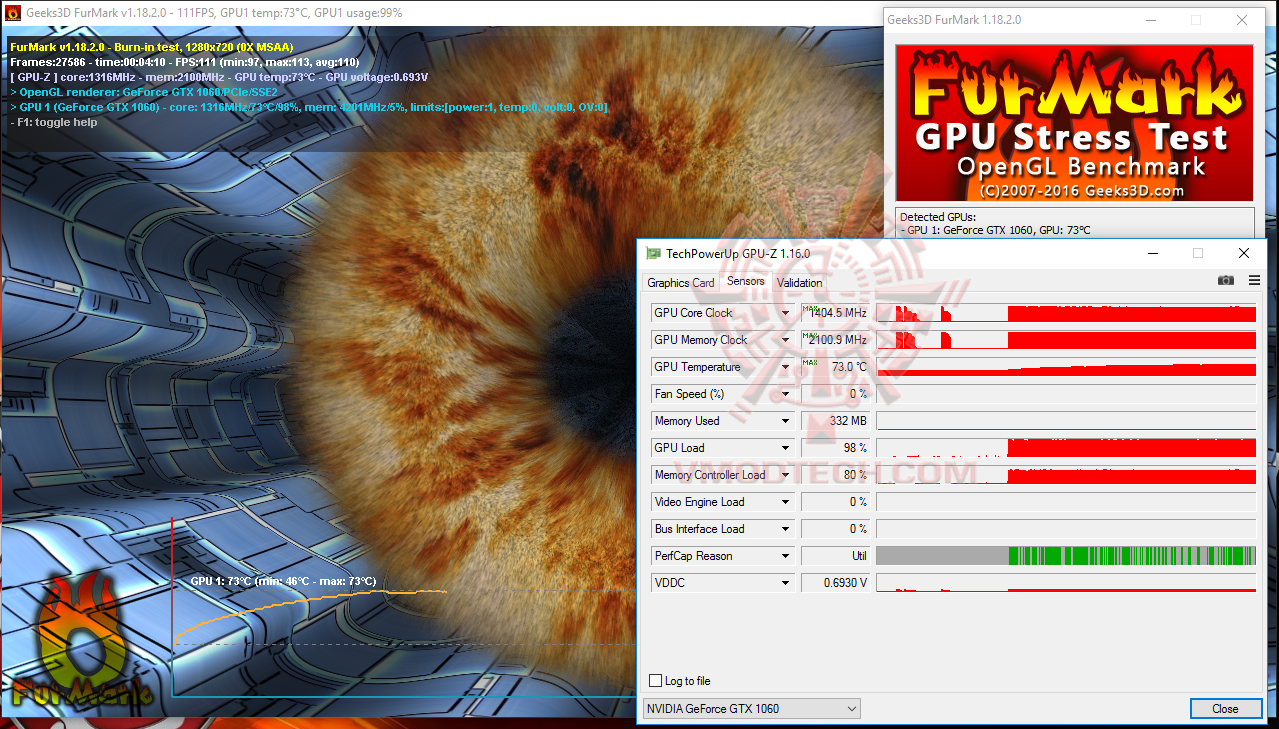
Task: Enable the Log to file checkbox
Action: (656, 681)
